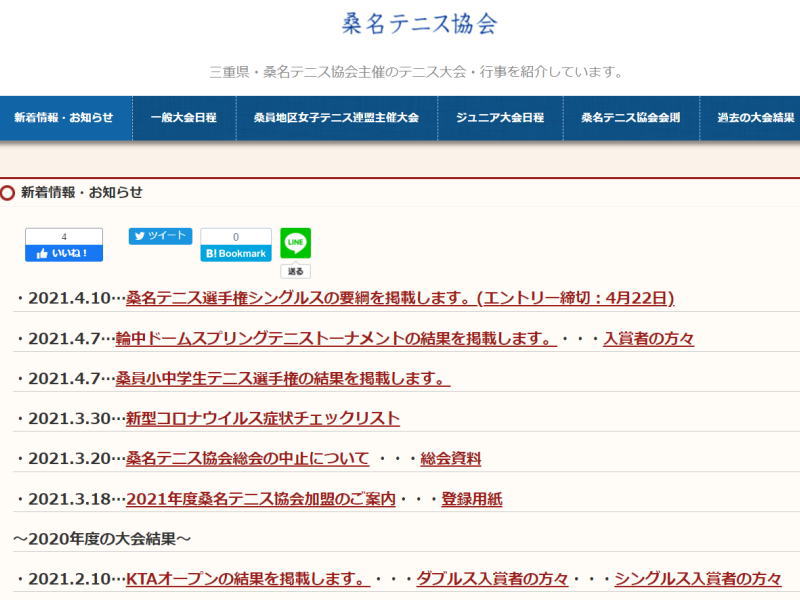Open 新型コロナウイルス症状チェックリスト link
Viewport: 800px width, 600px height.
262,418
